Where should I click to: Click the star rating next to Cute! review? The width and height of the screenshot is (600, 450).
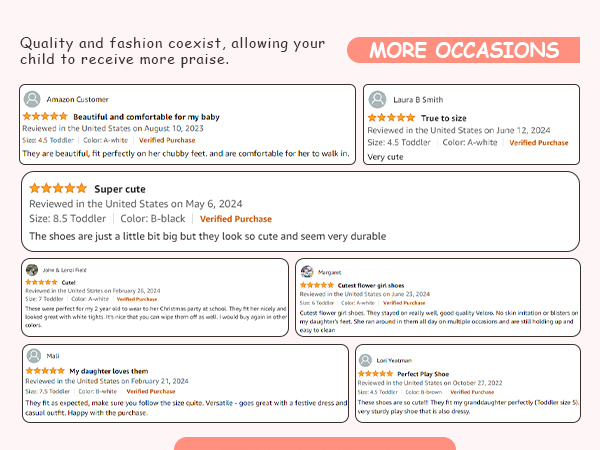[41, 282]
